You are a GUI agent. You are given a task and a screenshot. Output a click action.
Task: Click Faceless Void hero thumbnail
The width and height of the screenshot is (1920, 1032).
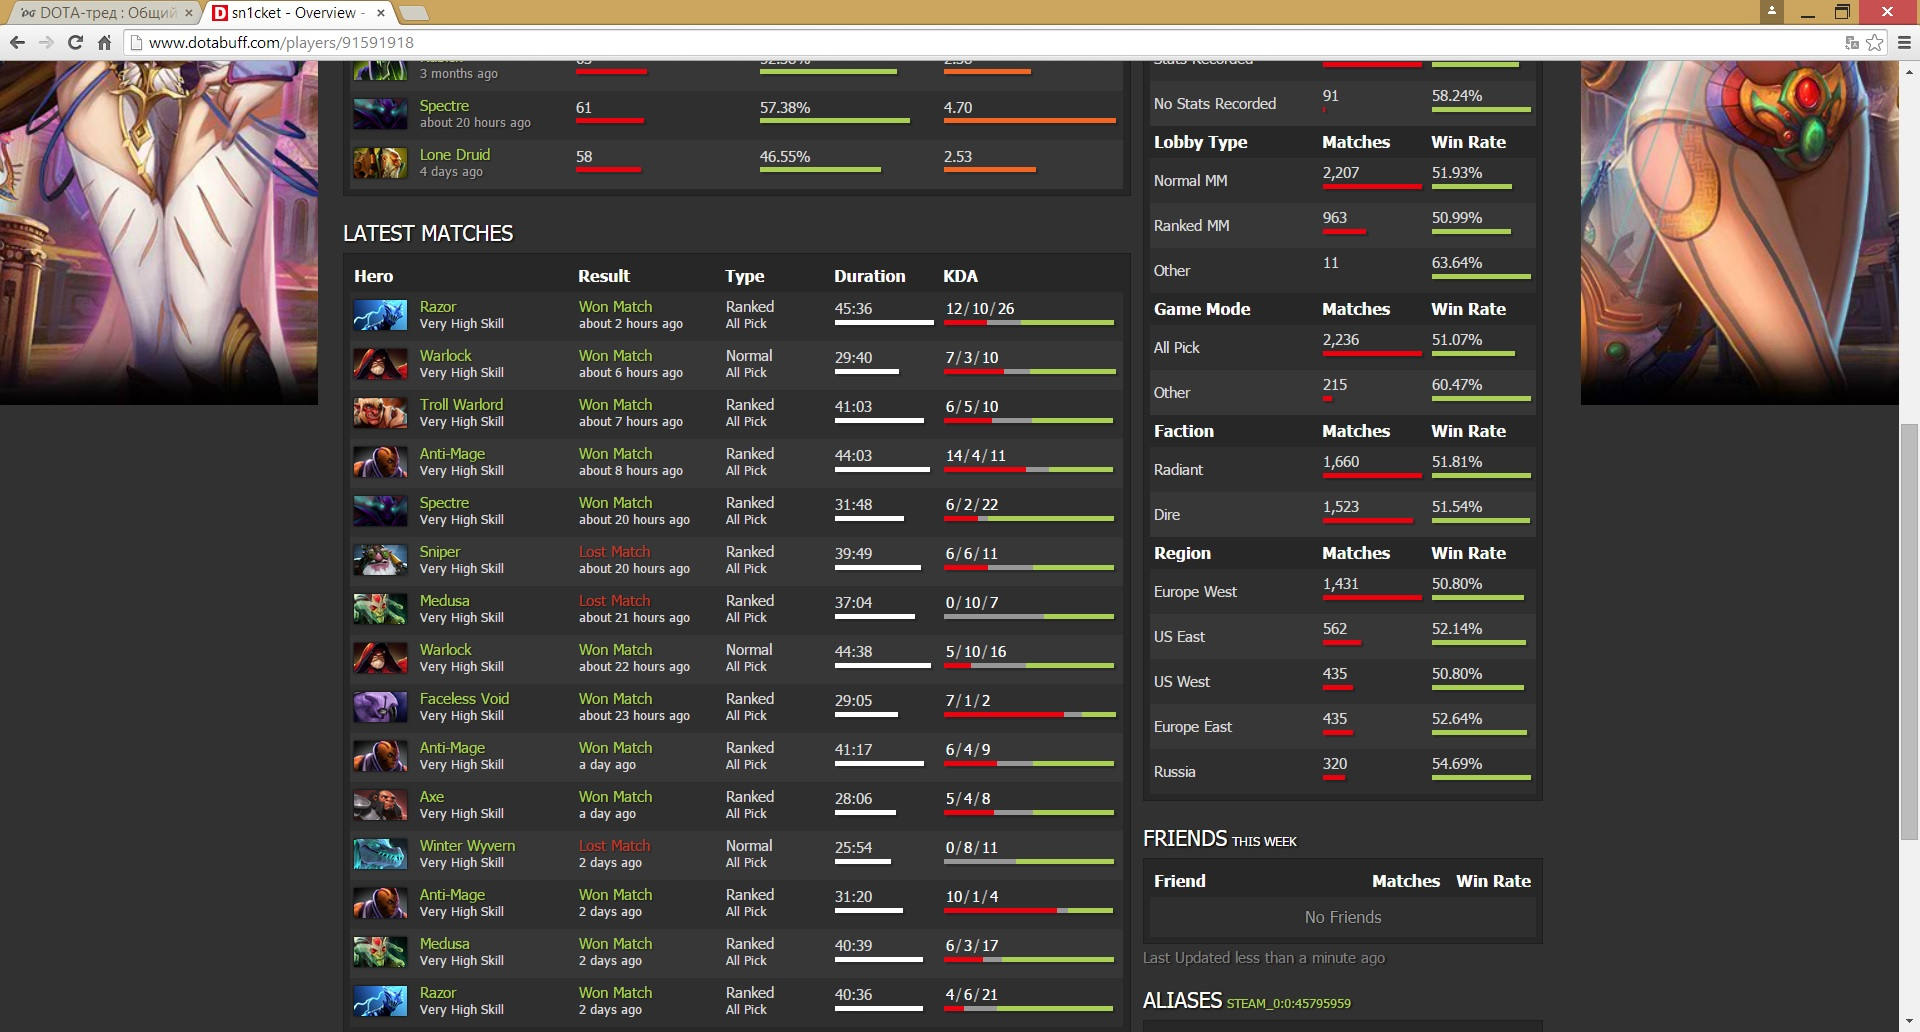(380, 707)
